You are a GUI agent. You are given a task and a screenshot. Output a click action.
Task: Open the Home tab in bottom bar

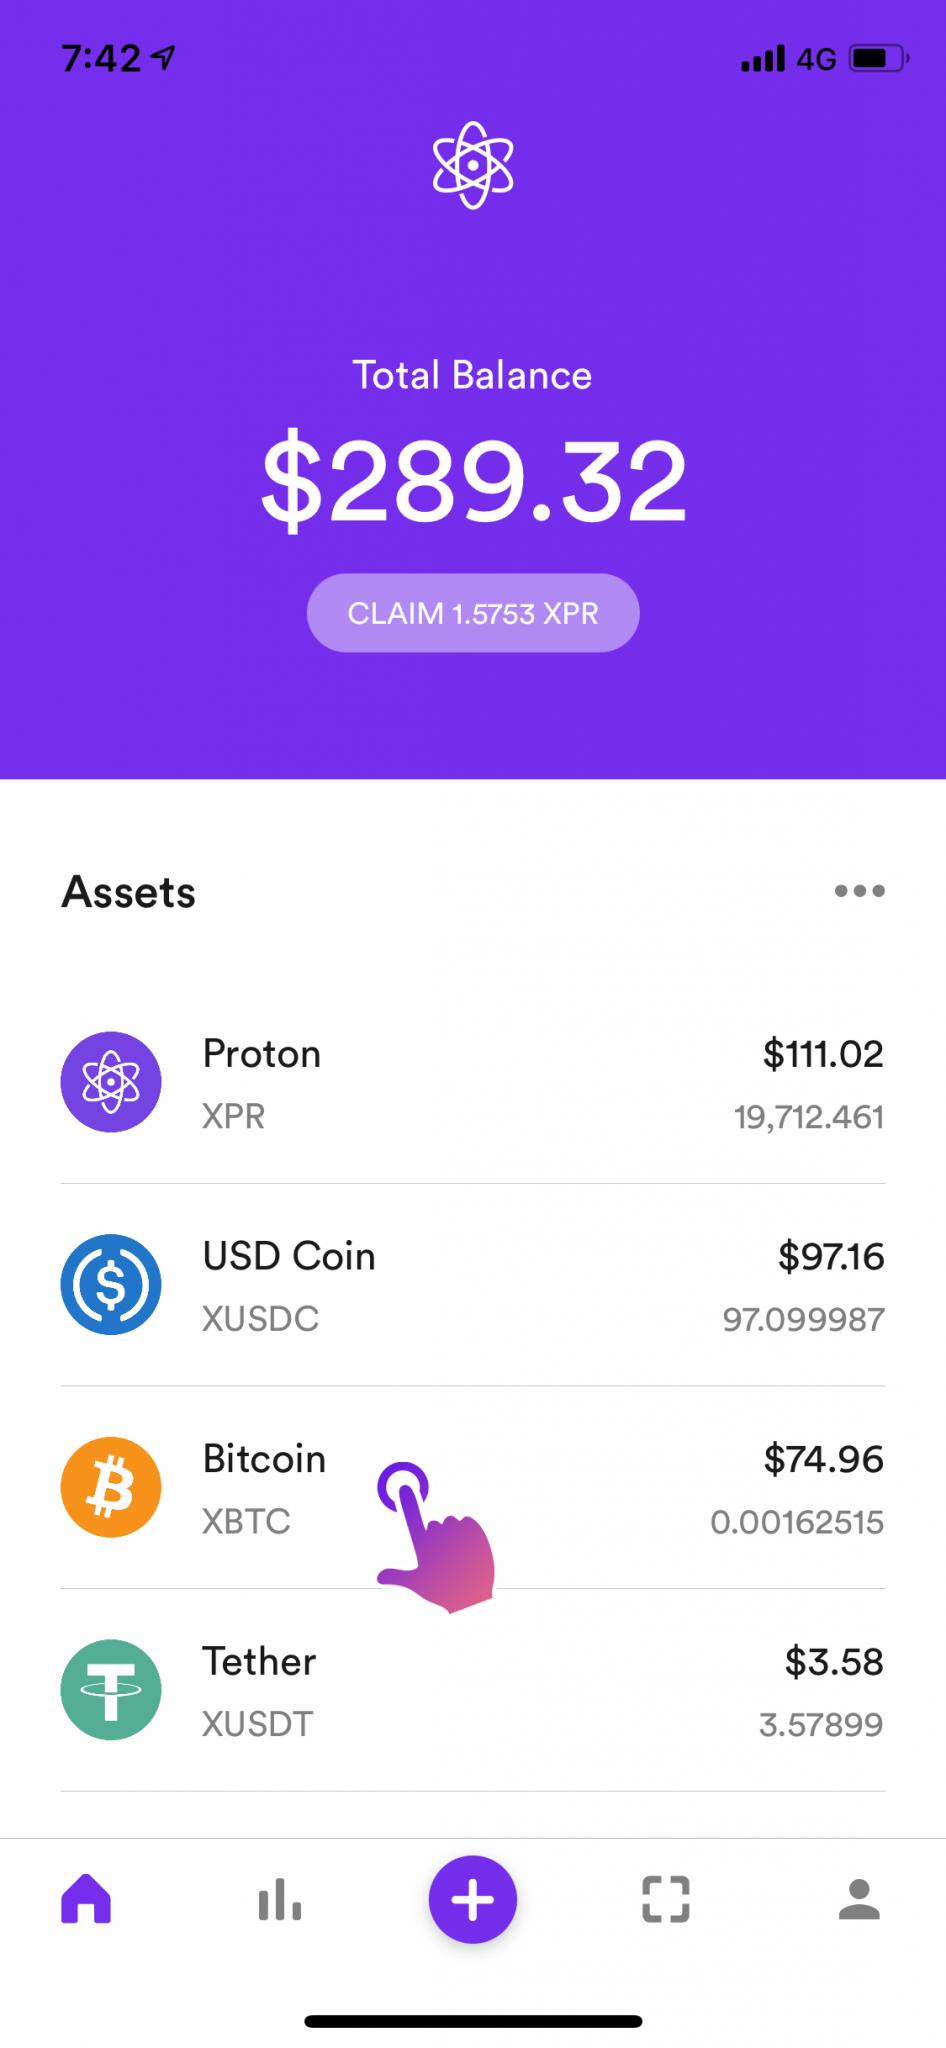click(86, 1898)
